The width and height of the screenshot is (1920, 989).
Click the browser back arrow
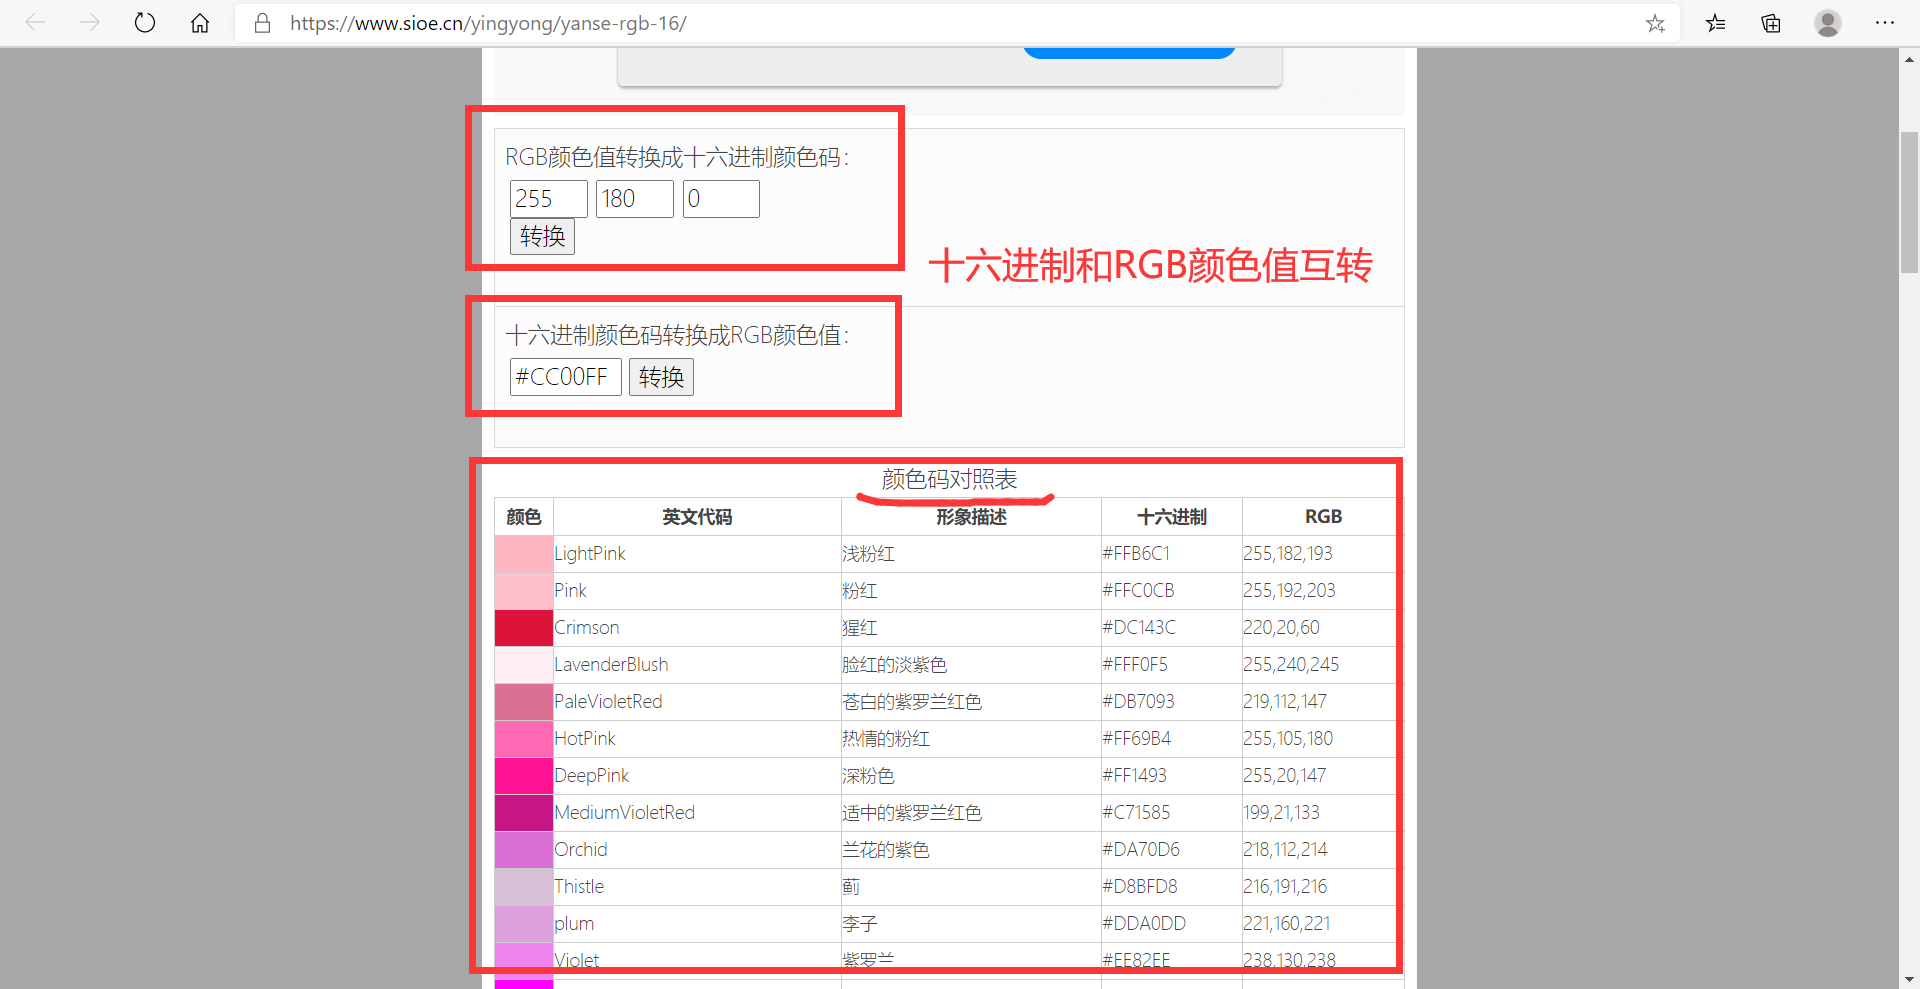pyautogui.click(x=36, y=23)
